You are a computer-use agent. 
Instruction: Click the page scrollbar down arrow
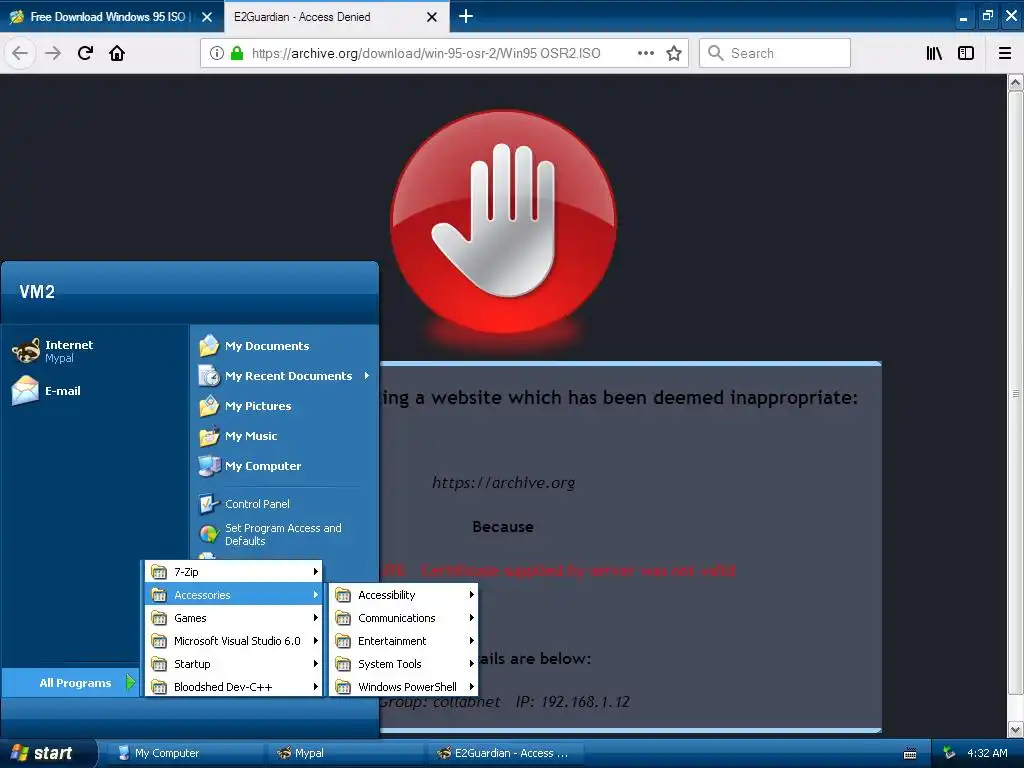pyautogui.click(x=1015, y=729)
